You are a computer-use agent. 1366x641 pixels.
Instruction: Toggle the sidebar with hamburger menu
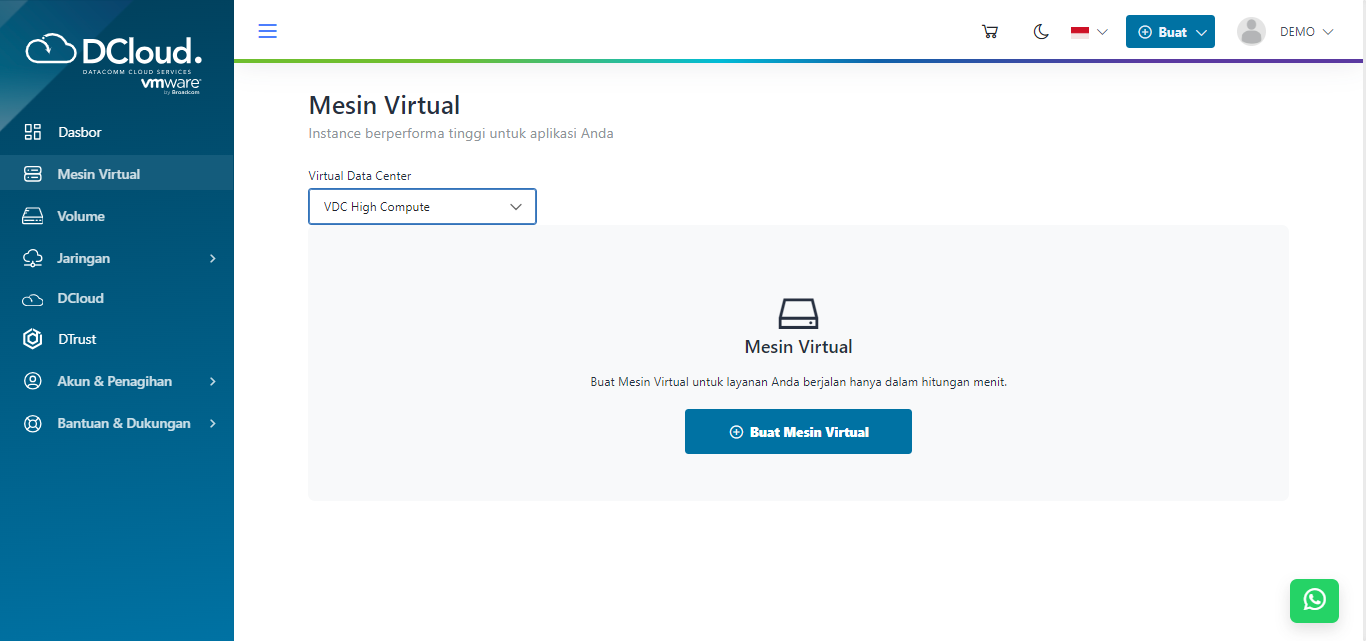267,30
